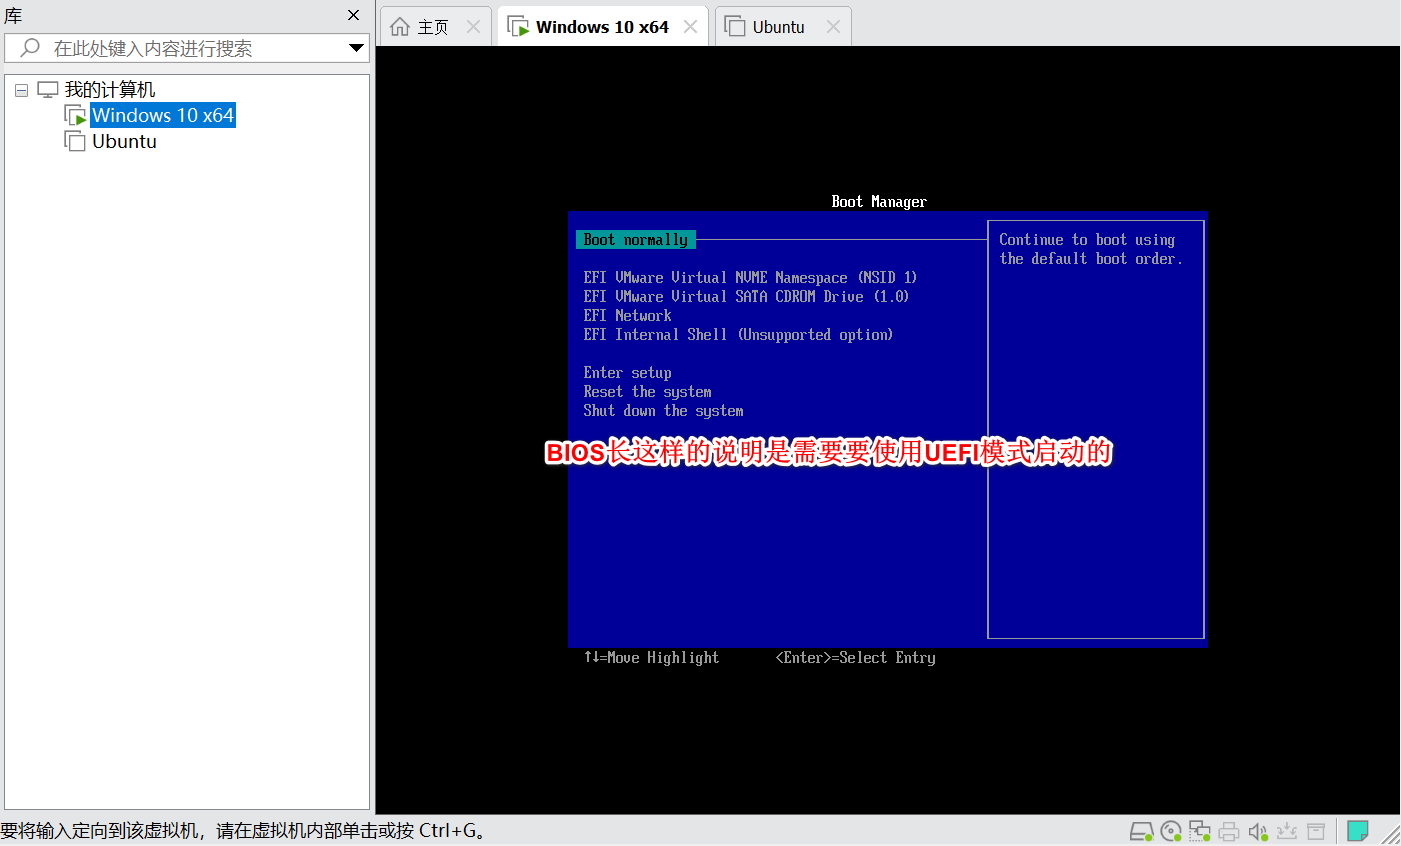Click the Move Highlight hint text
The width and height of the screenshot is (1401, 846).
(x=651, y=657)
